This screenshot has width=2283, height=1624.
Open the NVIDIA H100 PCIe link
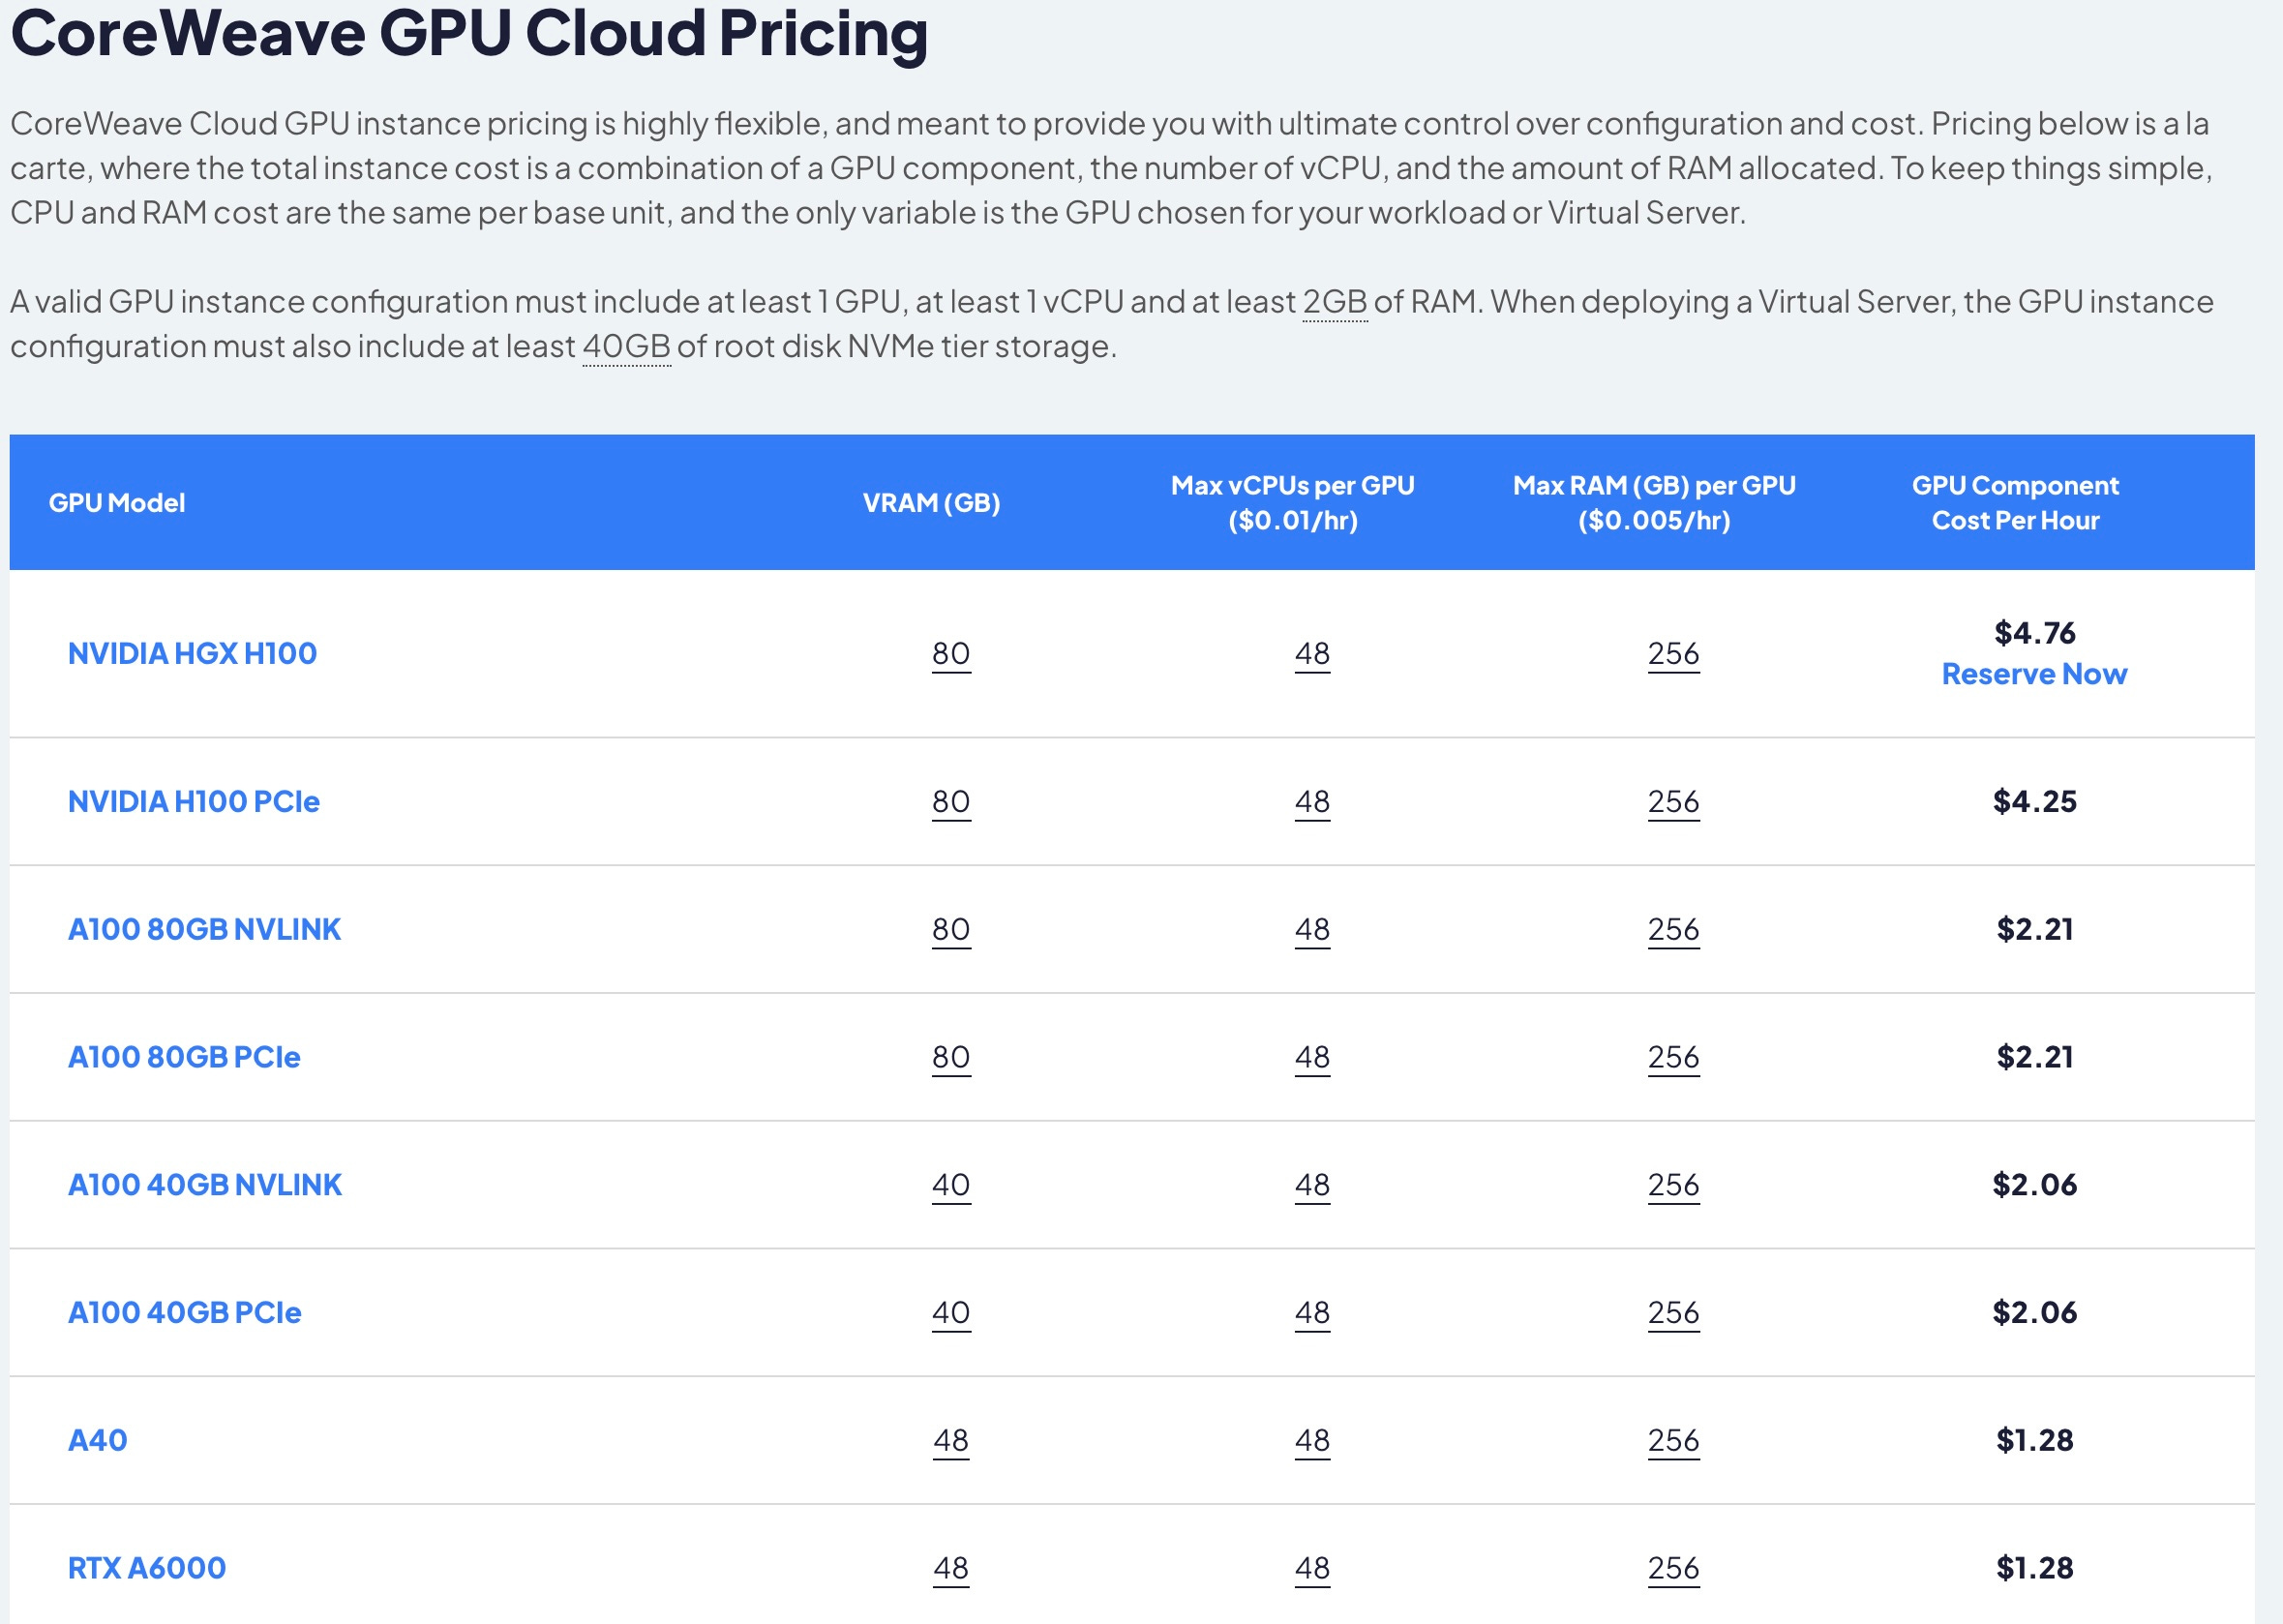click(193, 801)
